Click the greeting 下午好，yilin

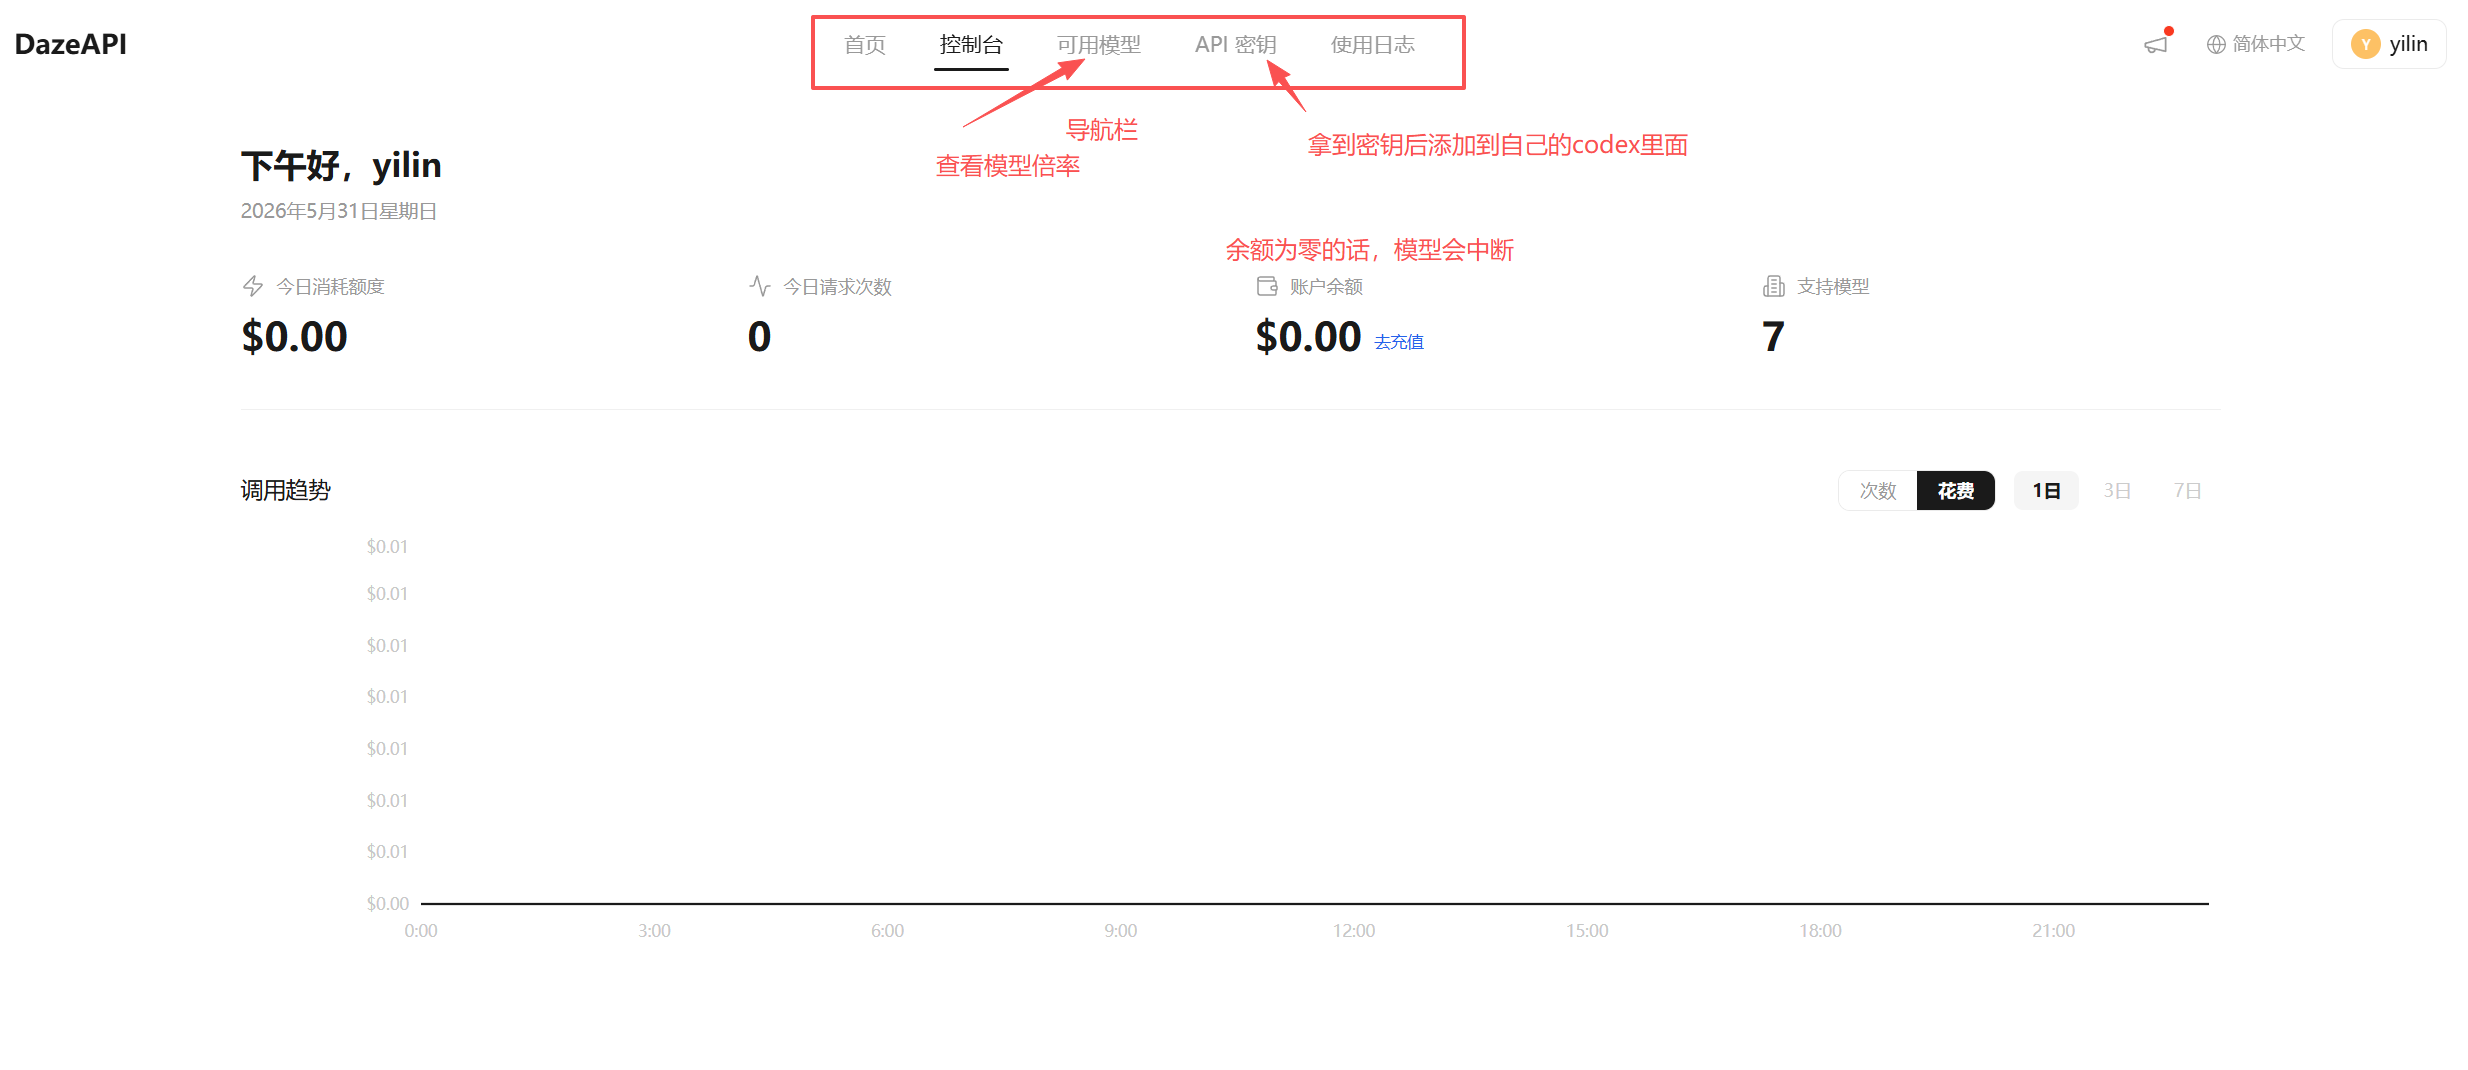click(x=341, y=165)
